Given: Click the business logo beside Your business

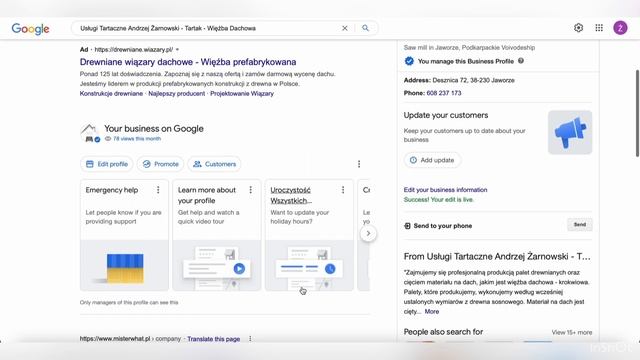Looking at the screenshot, I should tap(90, 133).
